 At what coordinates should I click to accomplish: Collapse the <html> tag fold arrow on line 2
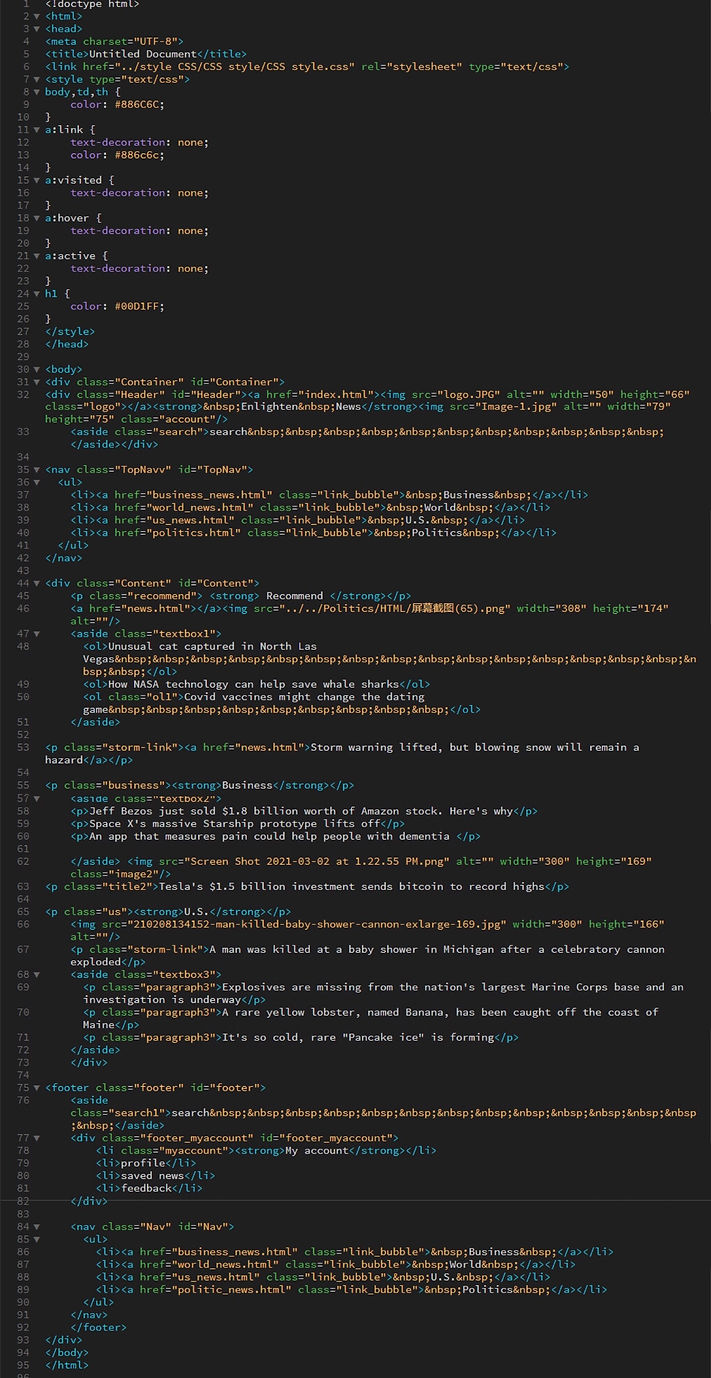point(37,17)
